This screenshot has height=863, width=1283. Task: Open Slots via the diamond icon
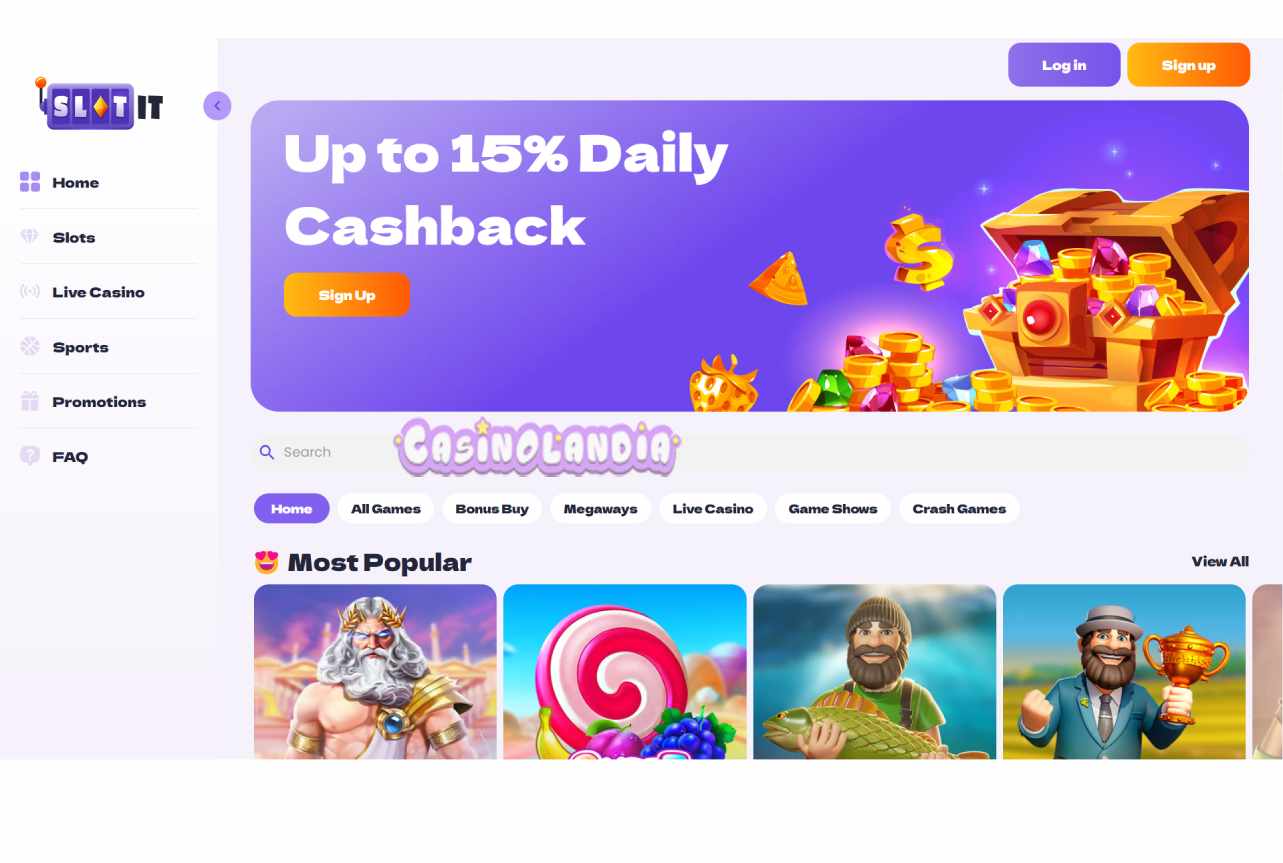click(30, 237)
